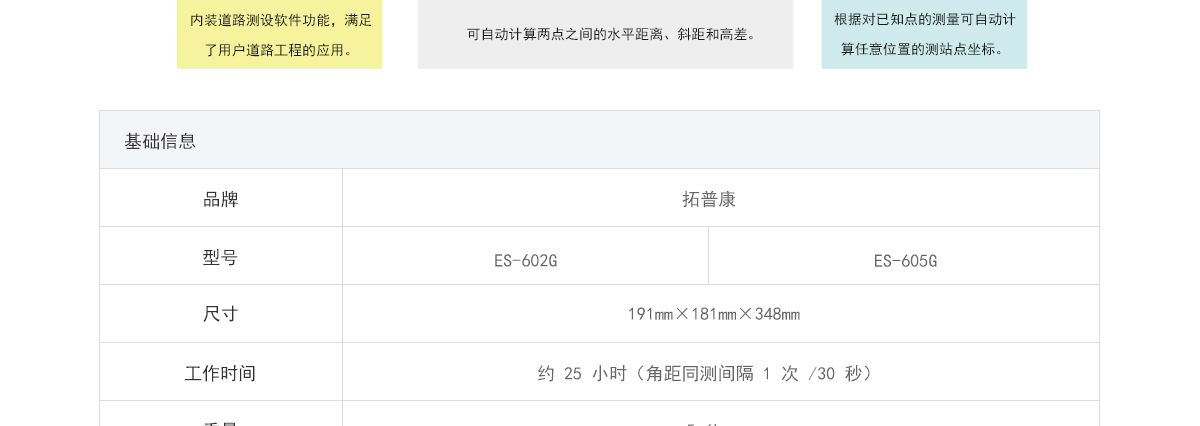Viewport: 1200px width, 426px height.
Task: Click the 191mm×181mm×348mm dimensions value
Action: tap(713, 314)
